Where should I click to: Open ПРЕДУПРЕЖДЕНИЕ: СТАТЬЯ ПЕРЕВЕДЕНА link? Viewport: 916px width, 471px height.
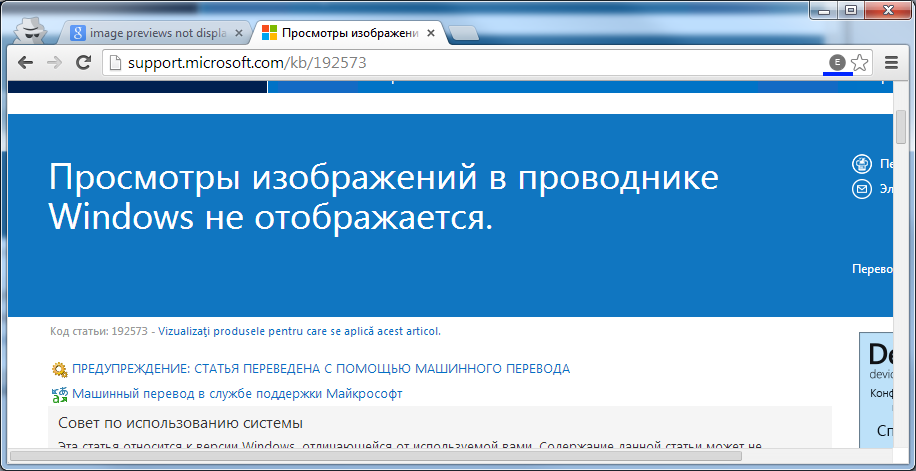321,369
